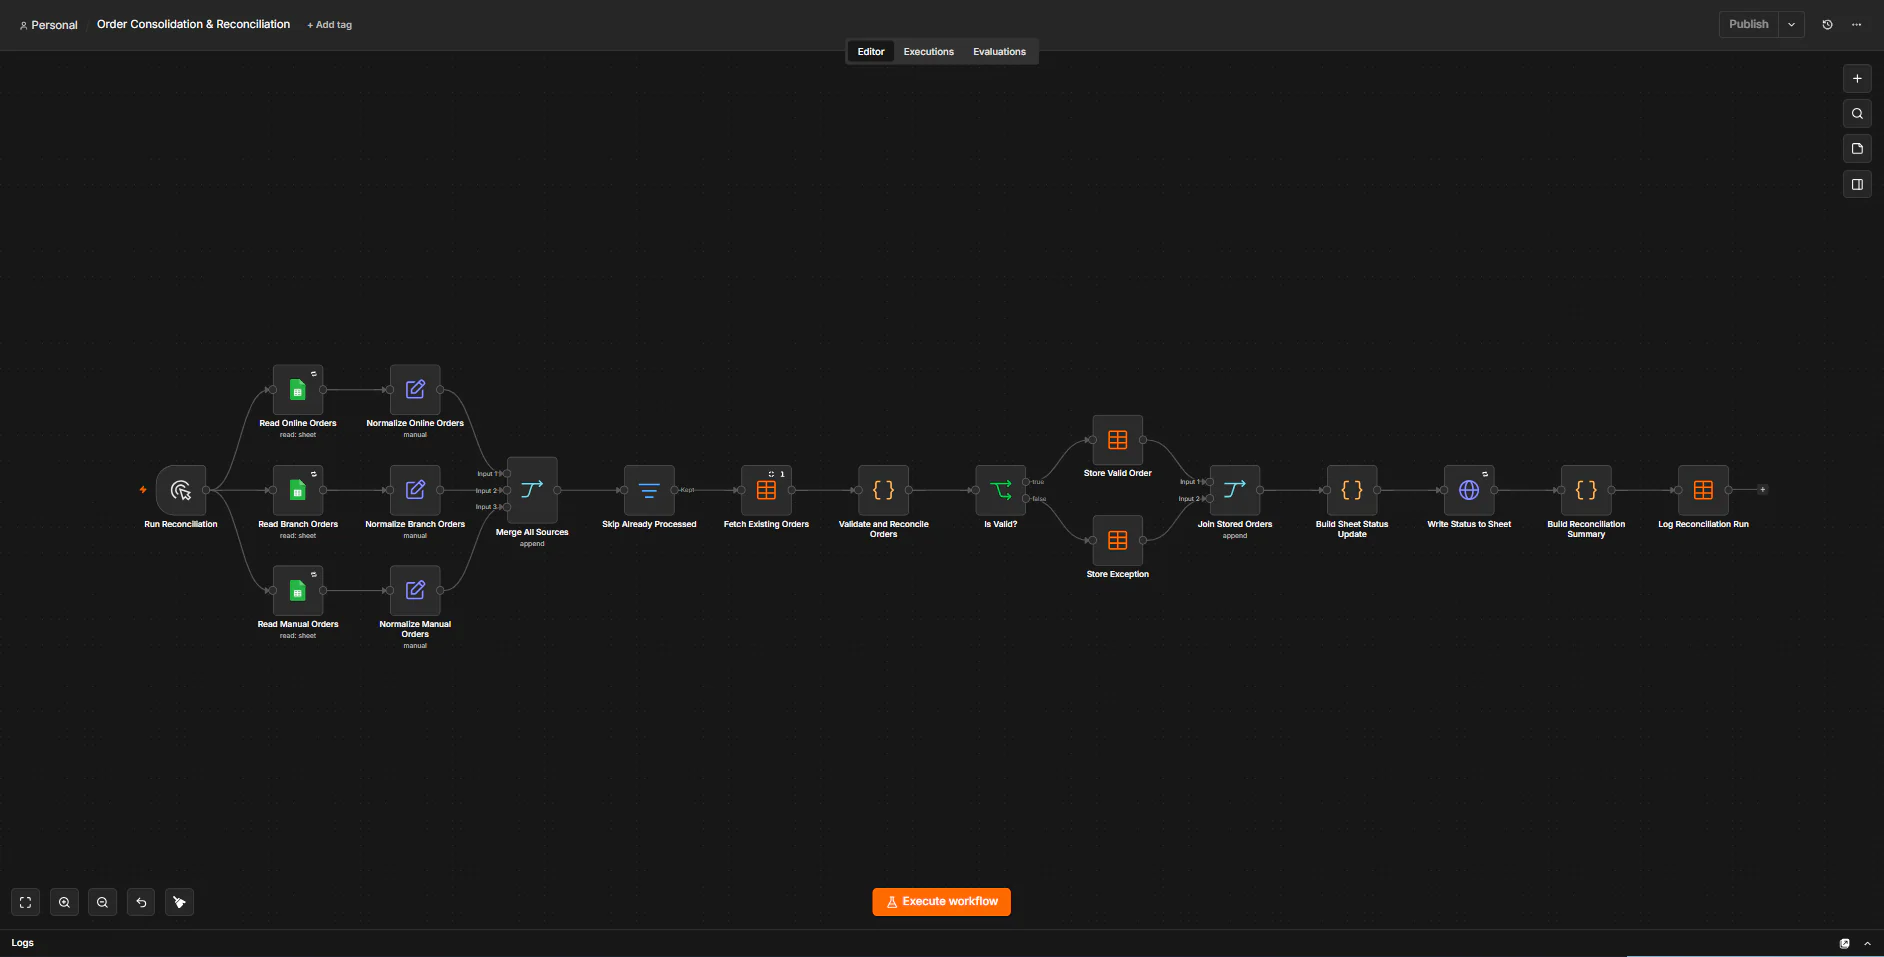Select the Log Reconciliation Run table node
Screen dimensions: 1884x957
[x=1703, y=490]
